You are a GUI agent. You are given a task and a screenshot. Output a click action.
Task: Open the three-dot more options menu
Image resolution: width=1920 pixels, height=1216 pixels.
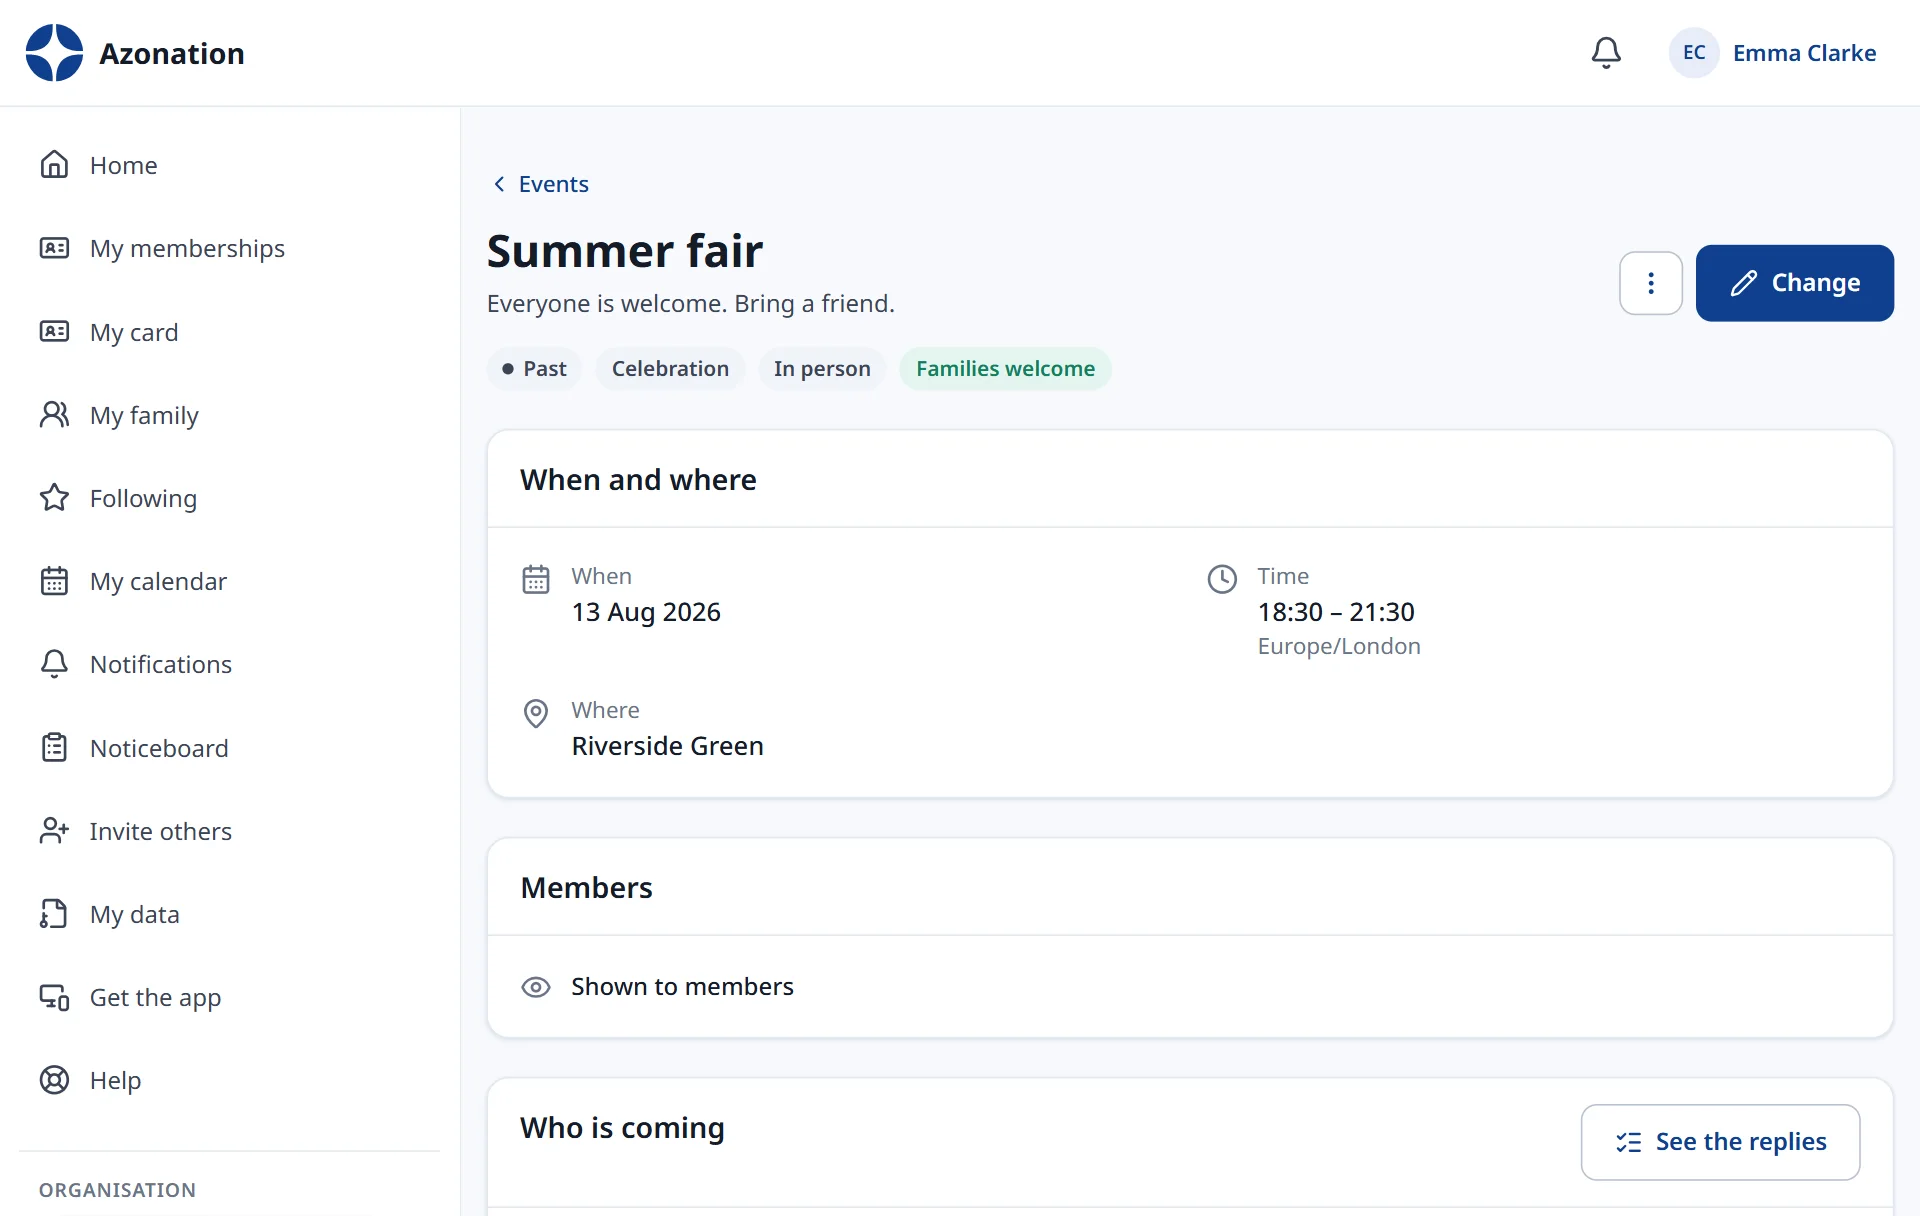1651,283
